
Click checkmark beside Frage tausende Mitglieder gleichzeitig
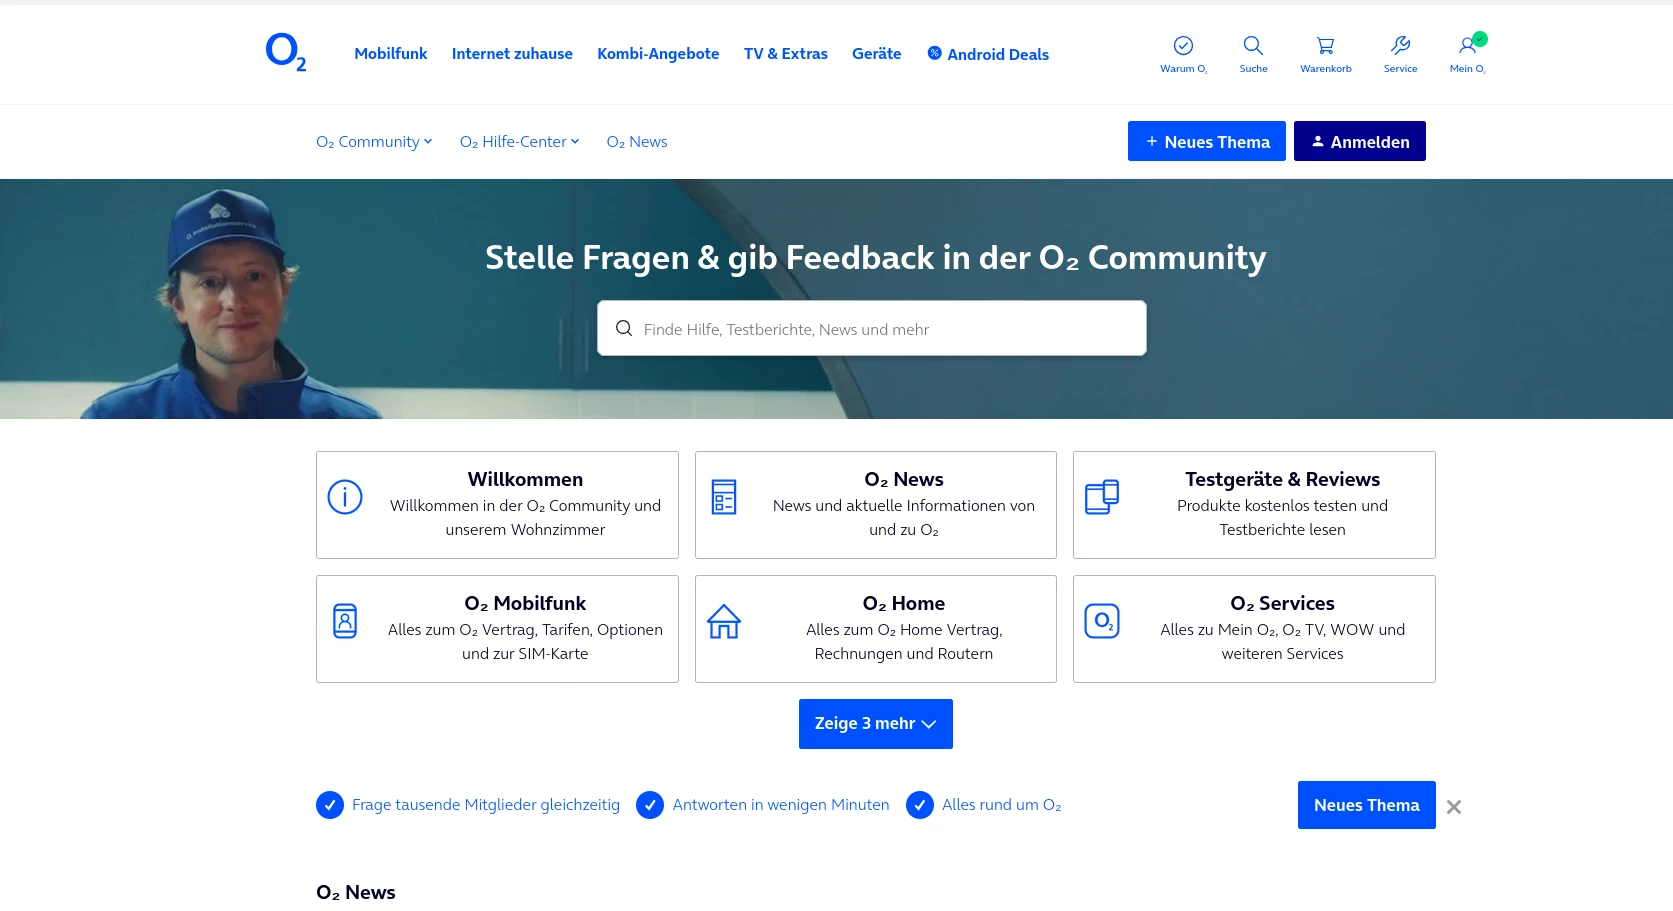[330, 805]
